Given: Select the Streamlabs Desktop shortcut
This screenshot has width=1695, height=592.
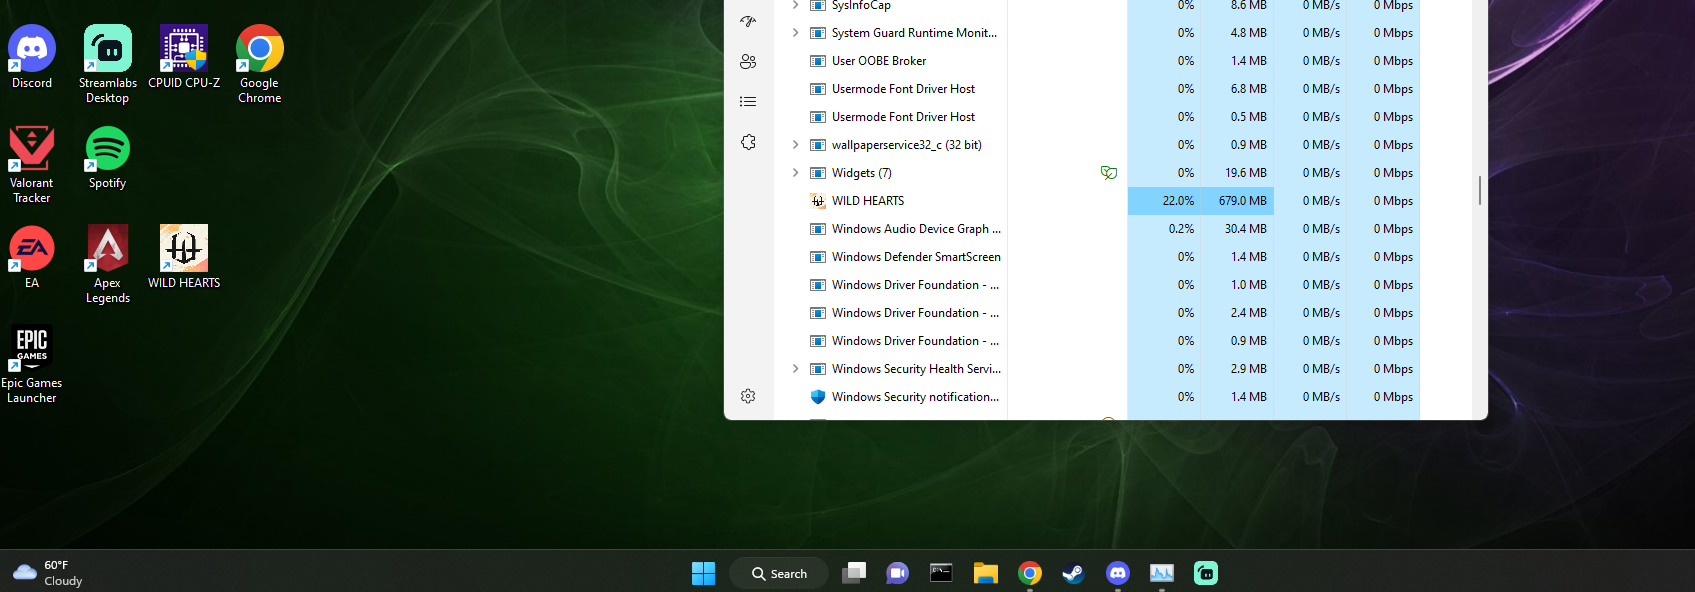Looking at the screenshot, I should [108, 64].
